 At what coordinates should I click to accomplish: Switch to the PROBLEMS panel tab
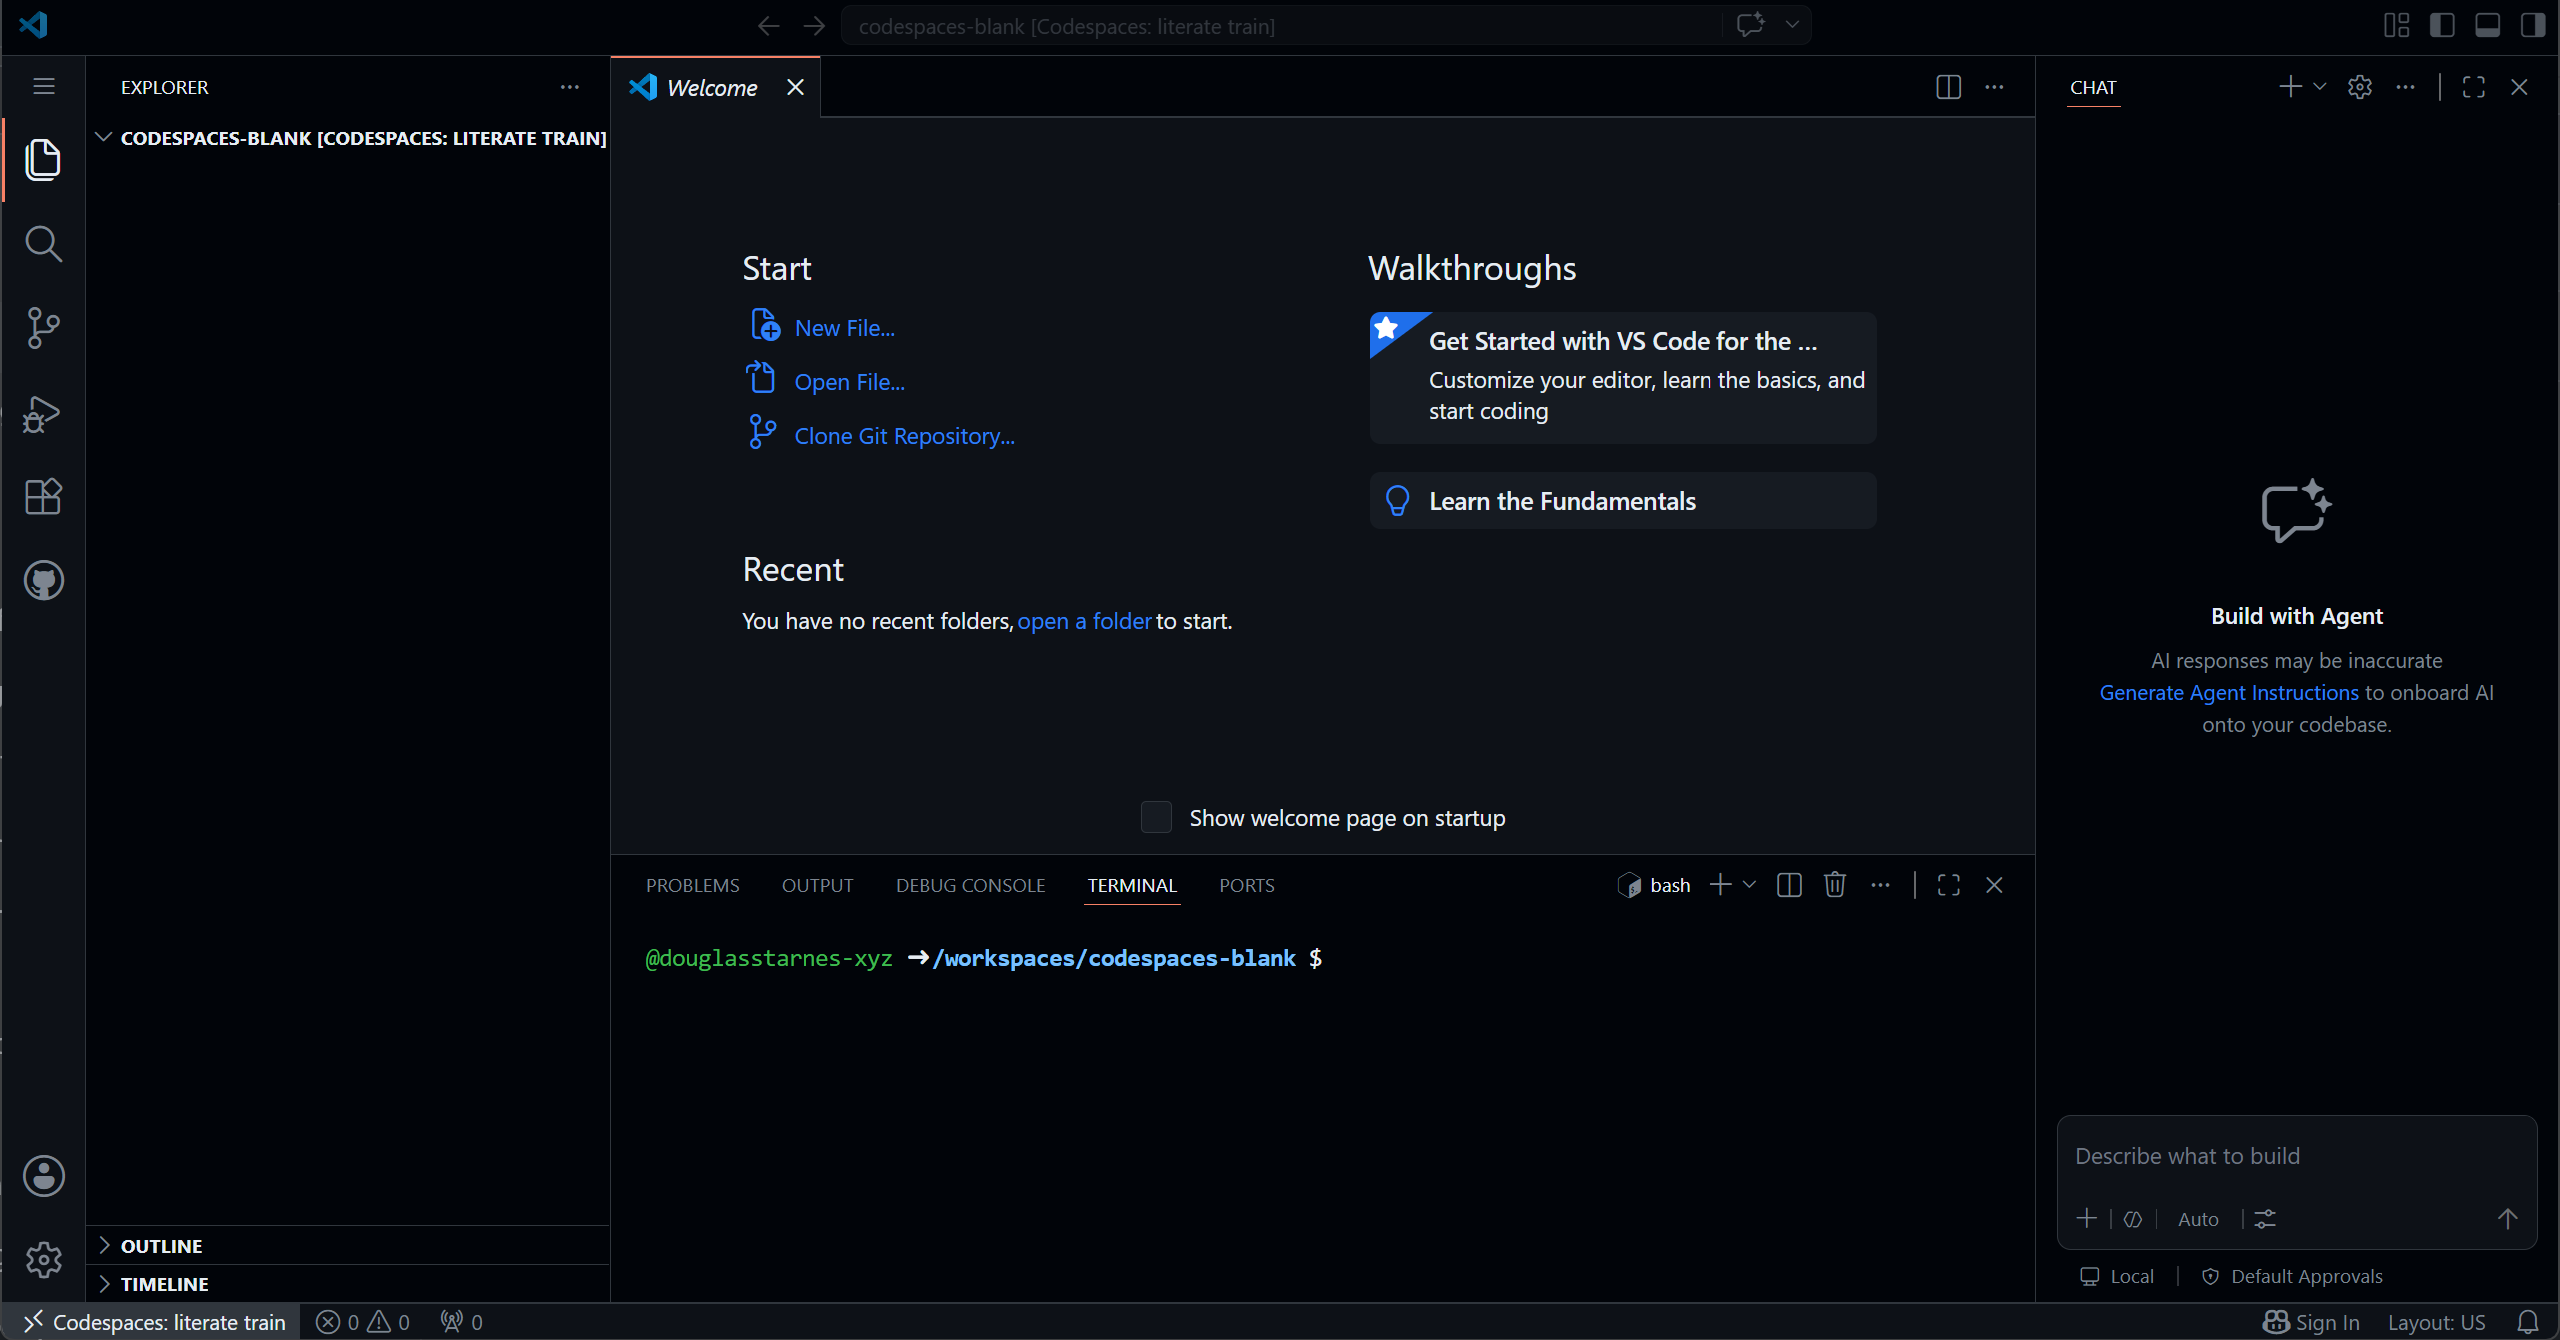[x=692, y=885]
